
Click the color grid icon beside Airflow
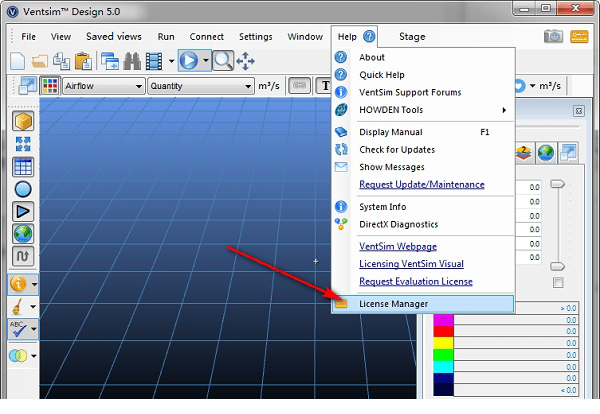[50, 86]
